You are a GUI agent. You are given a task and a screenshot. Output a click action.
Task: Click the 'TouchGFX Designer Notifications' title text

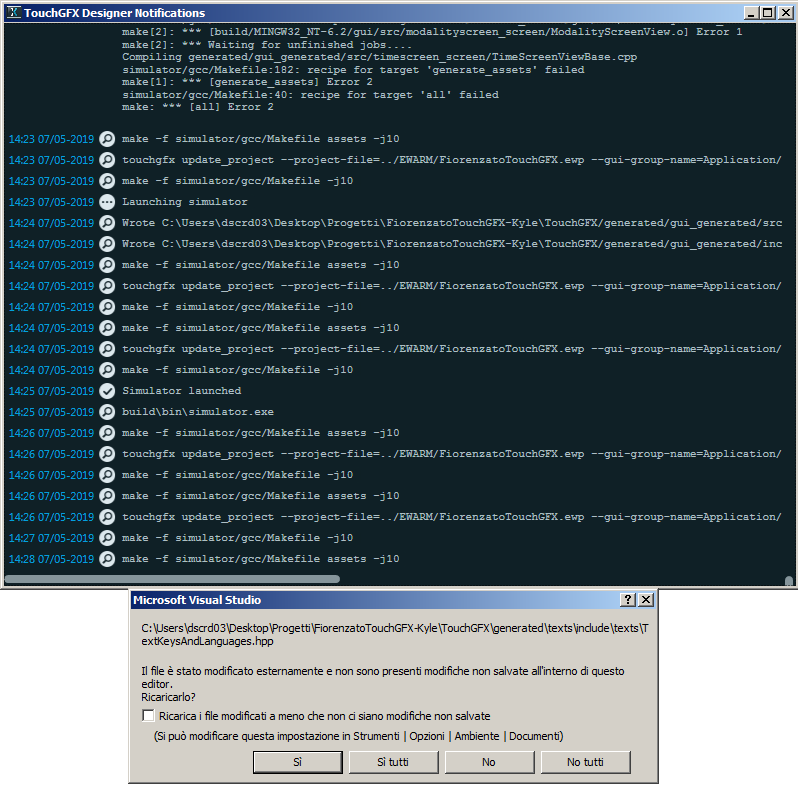coord(115,13)
